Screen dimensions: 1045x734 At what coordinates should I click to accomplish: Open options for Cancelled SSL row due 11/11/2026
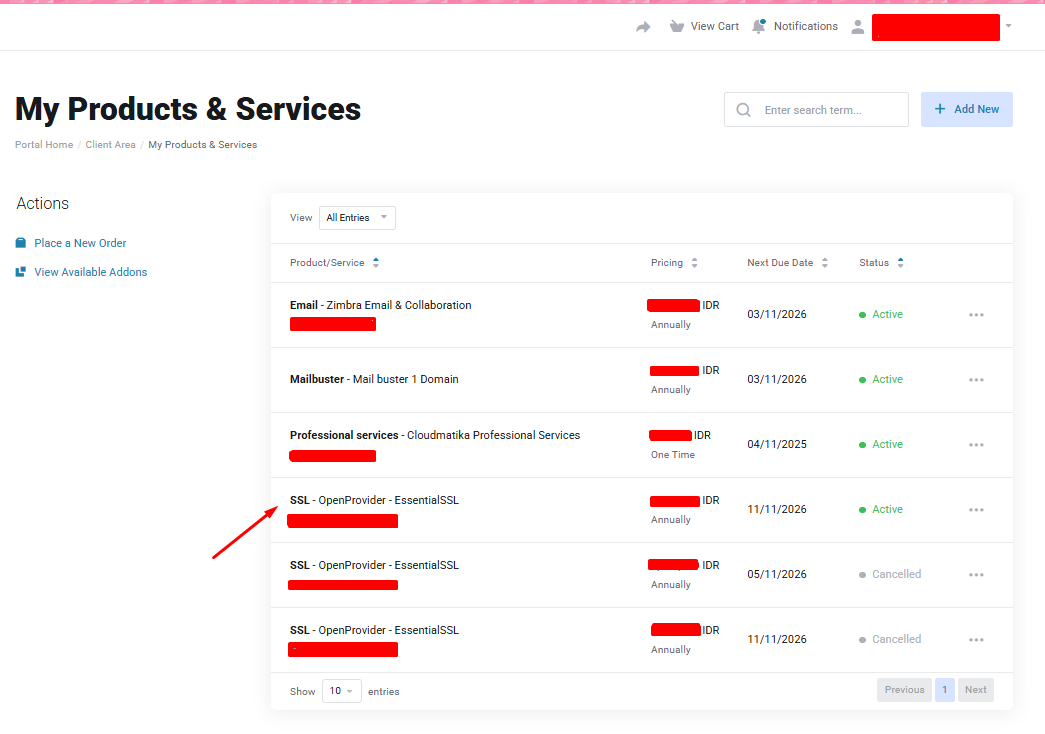pyautogui.click(x=976, y=640)
